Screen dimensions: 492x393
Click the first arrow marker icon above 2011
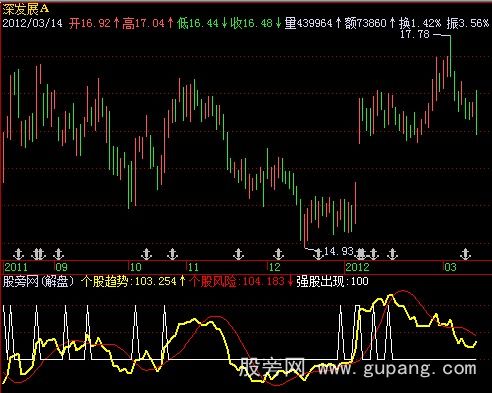point(18,254)
